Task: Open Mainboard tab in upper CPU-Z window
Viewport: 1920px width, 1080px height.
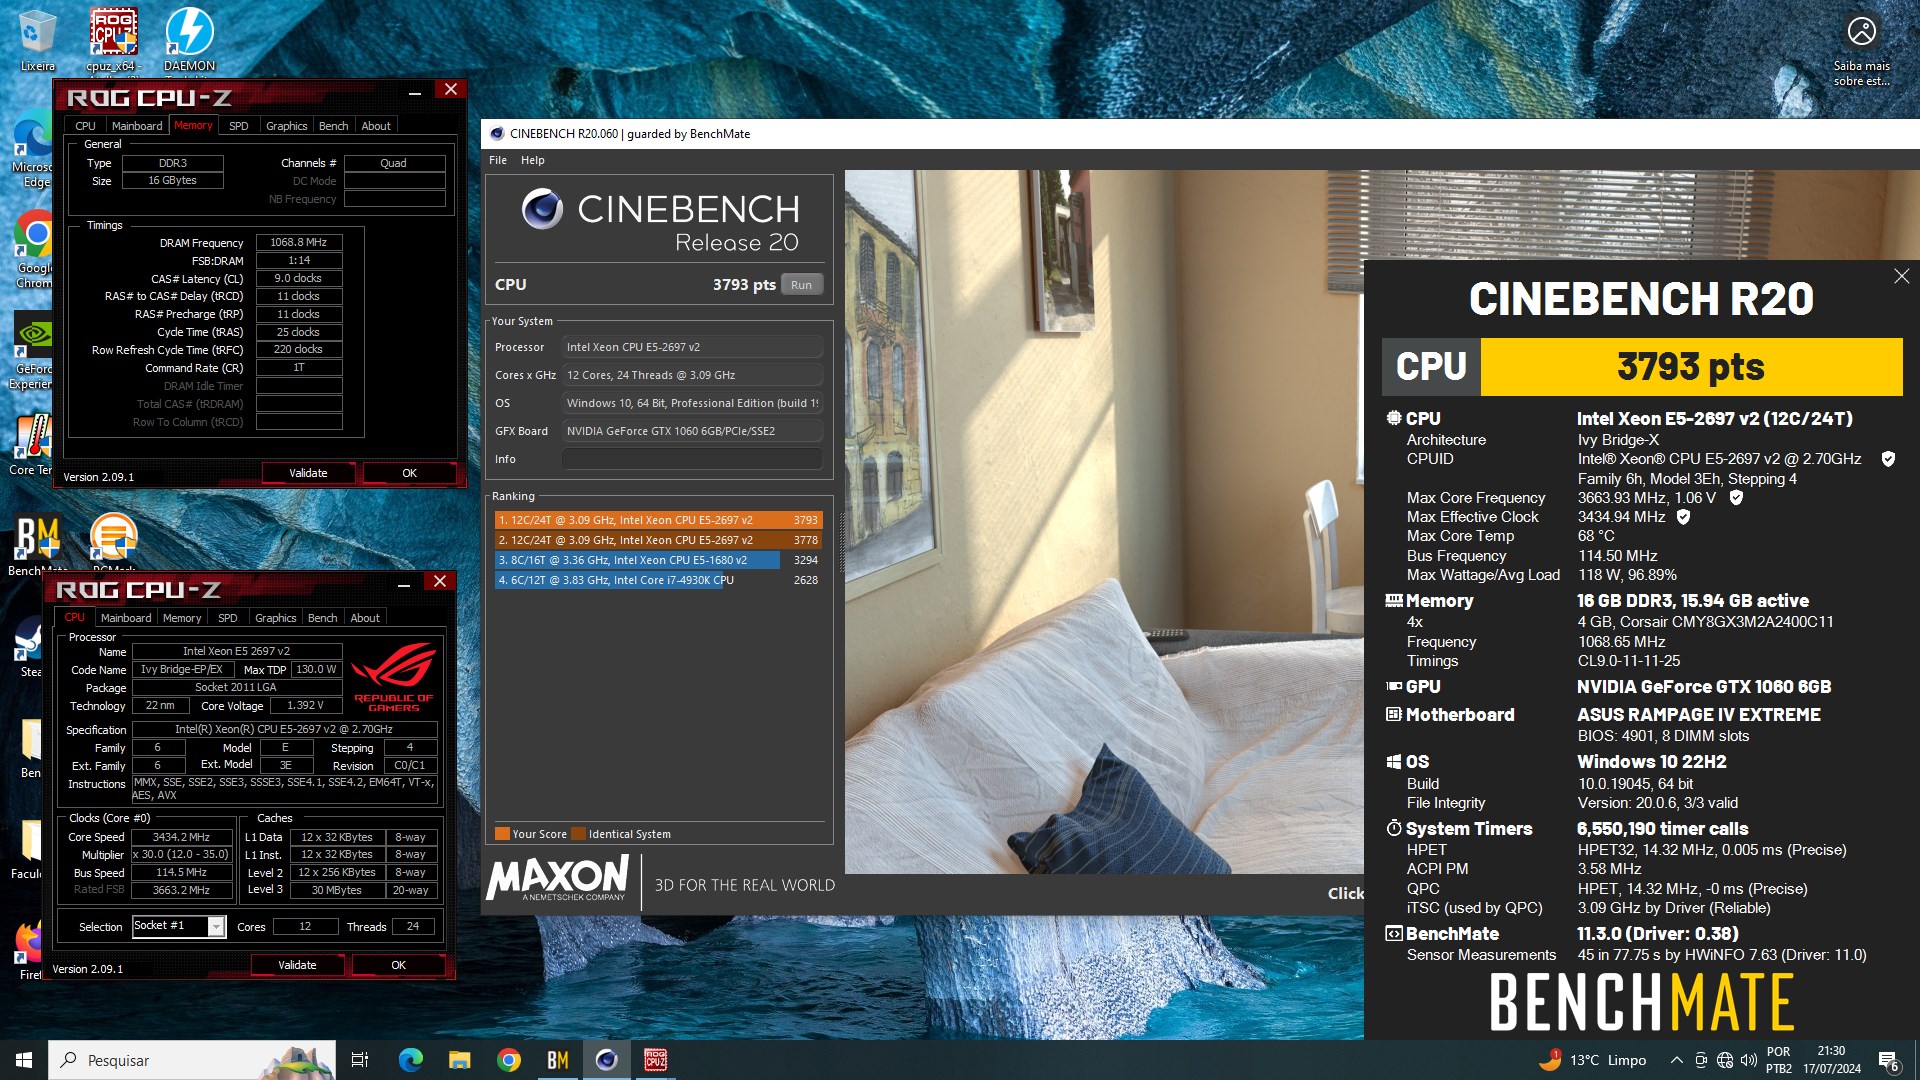Action: click(x=137, y=126)
